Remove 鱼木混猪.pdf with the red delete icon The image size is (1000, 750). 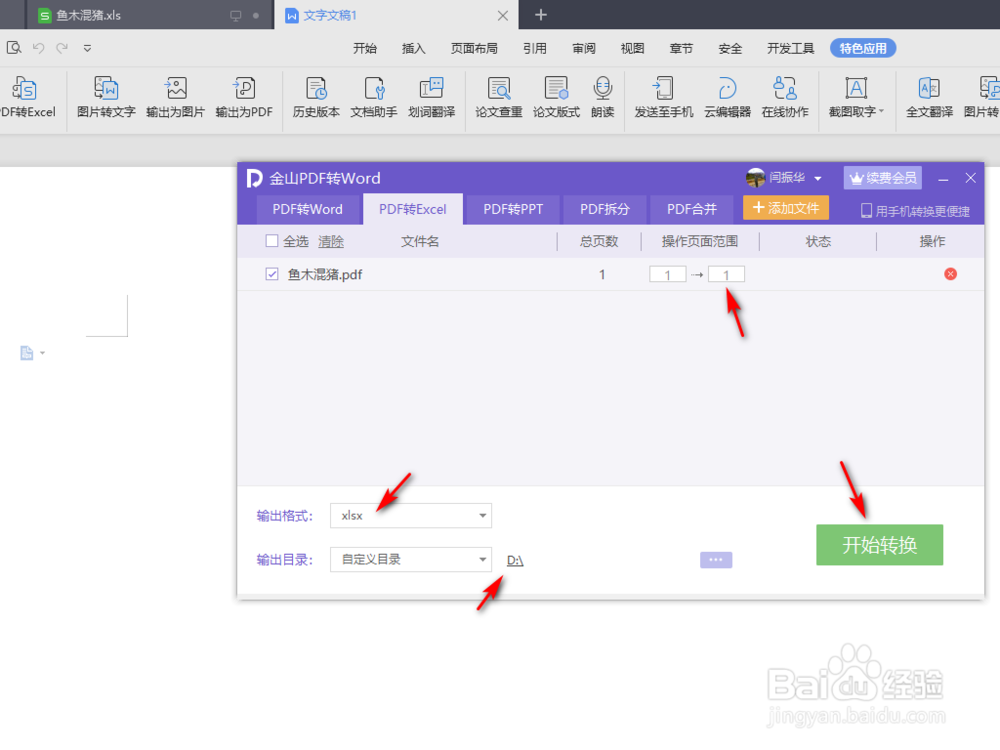950,274
